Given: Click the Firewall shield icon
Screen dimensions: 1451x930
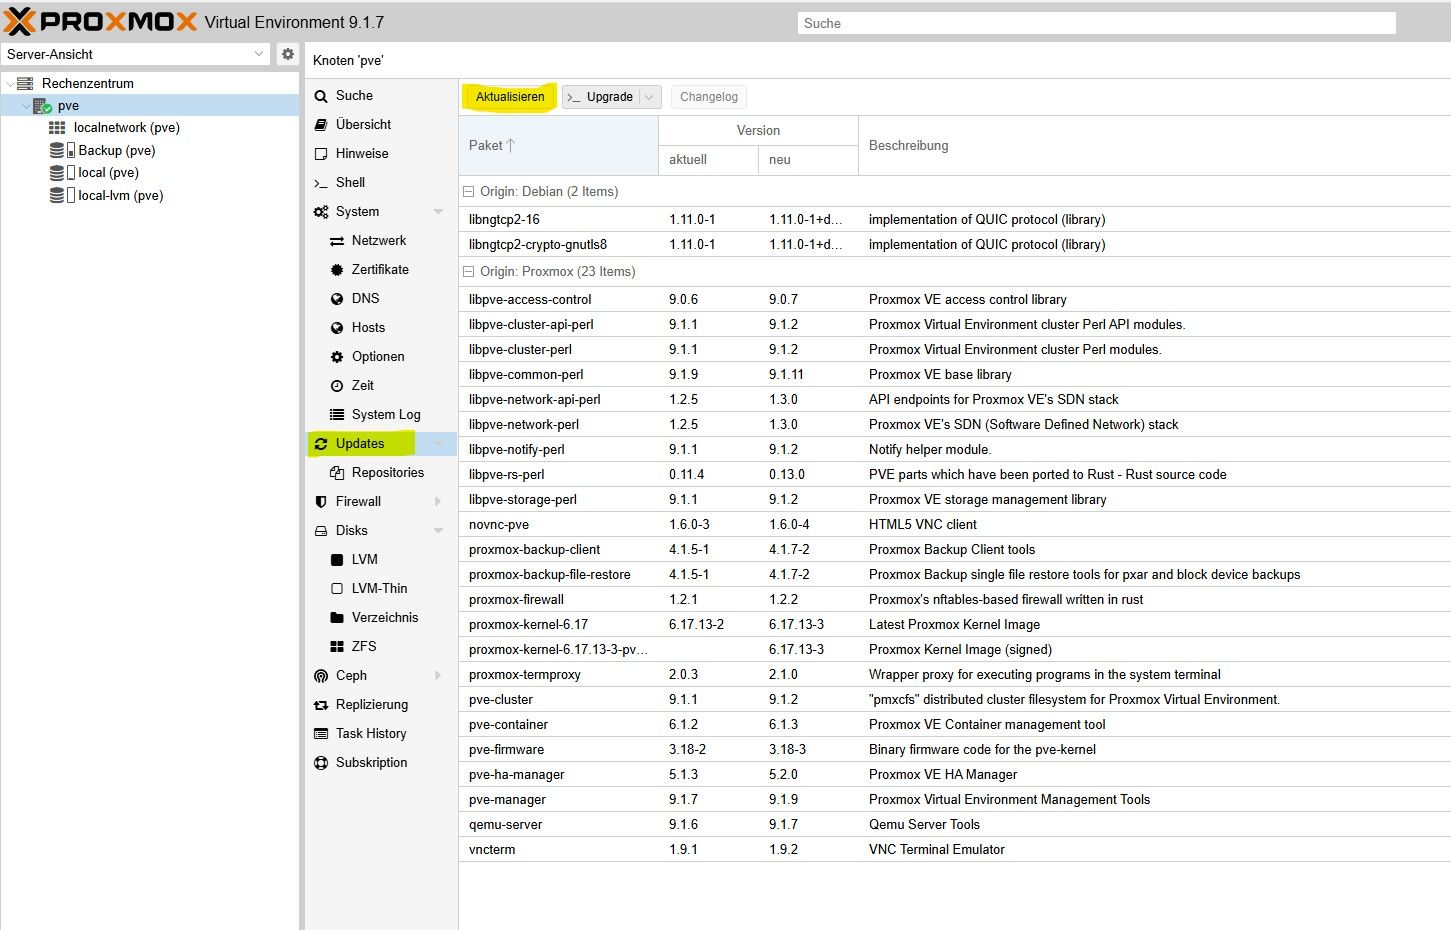Looking at the screenshot, I should click(321, 502).
